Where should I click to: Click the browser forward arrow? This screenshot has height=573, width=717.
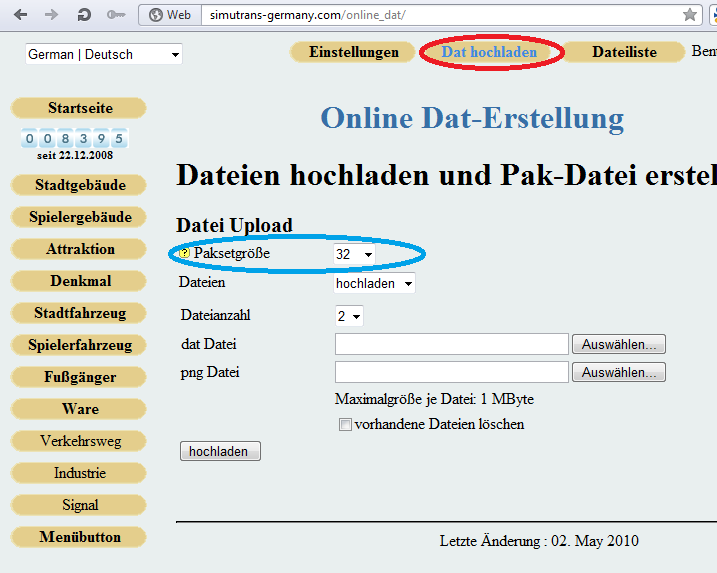52,15
